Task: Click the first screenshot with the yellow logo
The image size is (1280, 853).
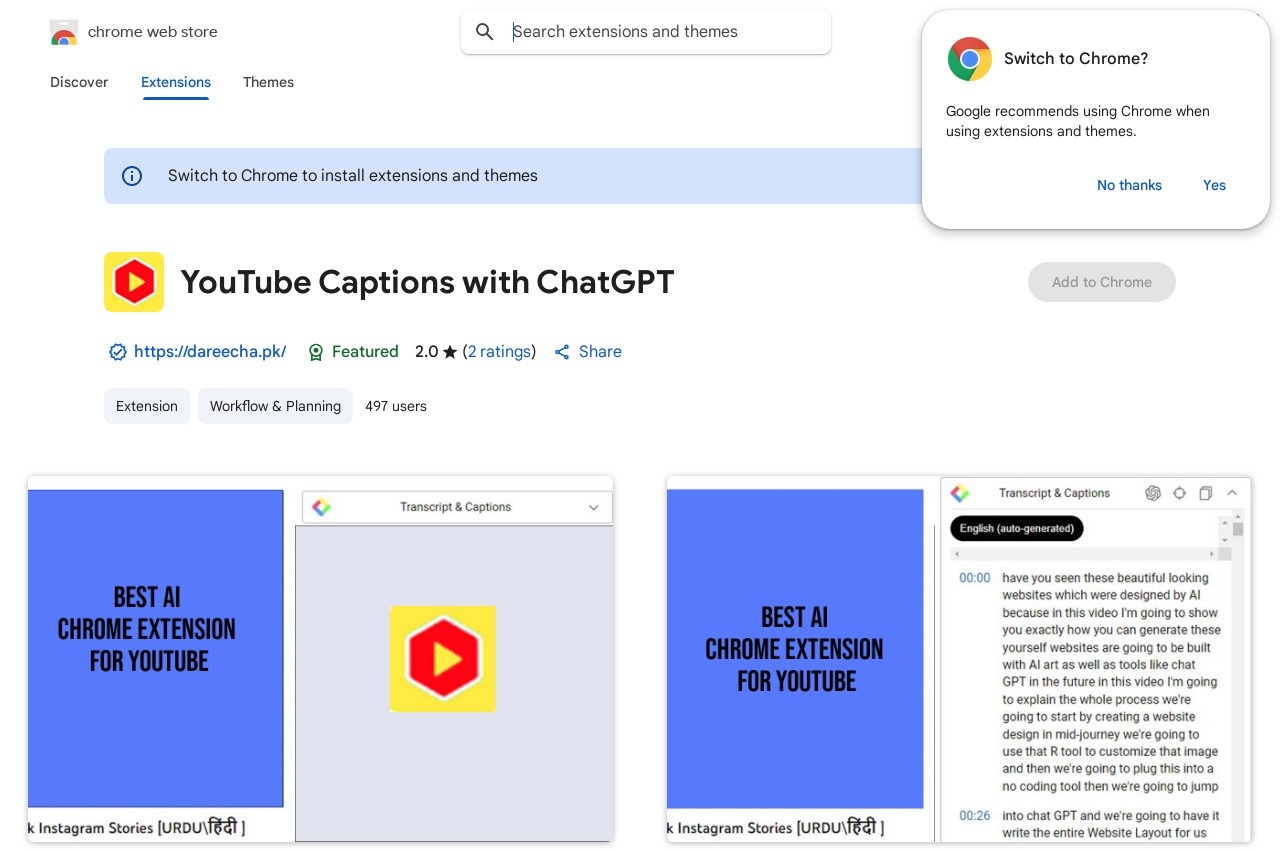Action: click(x=320, y=659)
